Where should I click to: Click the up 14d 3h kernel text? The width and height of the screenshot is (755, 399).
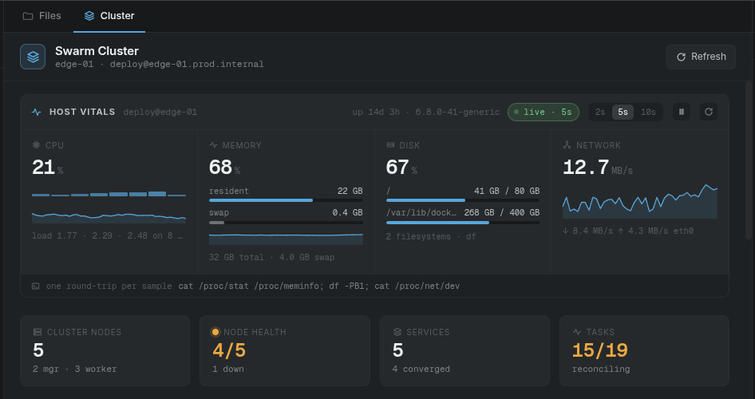pyautogui.click(x=426, y=112)
